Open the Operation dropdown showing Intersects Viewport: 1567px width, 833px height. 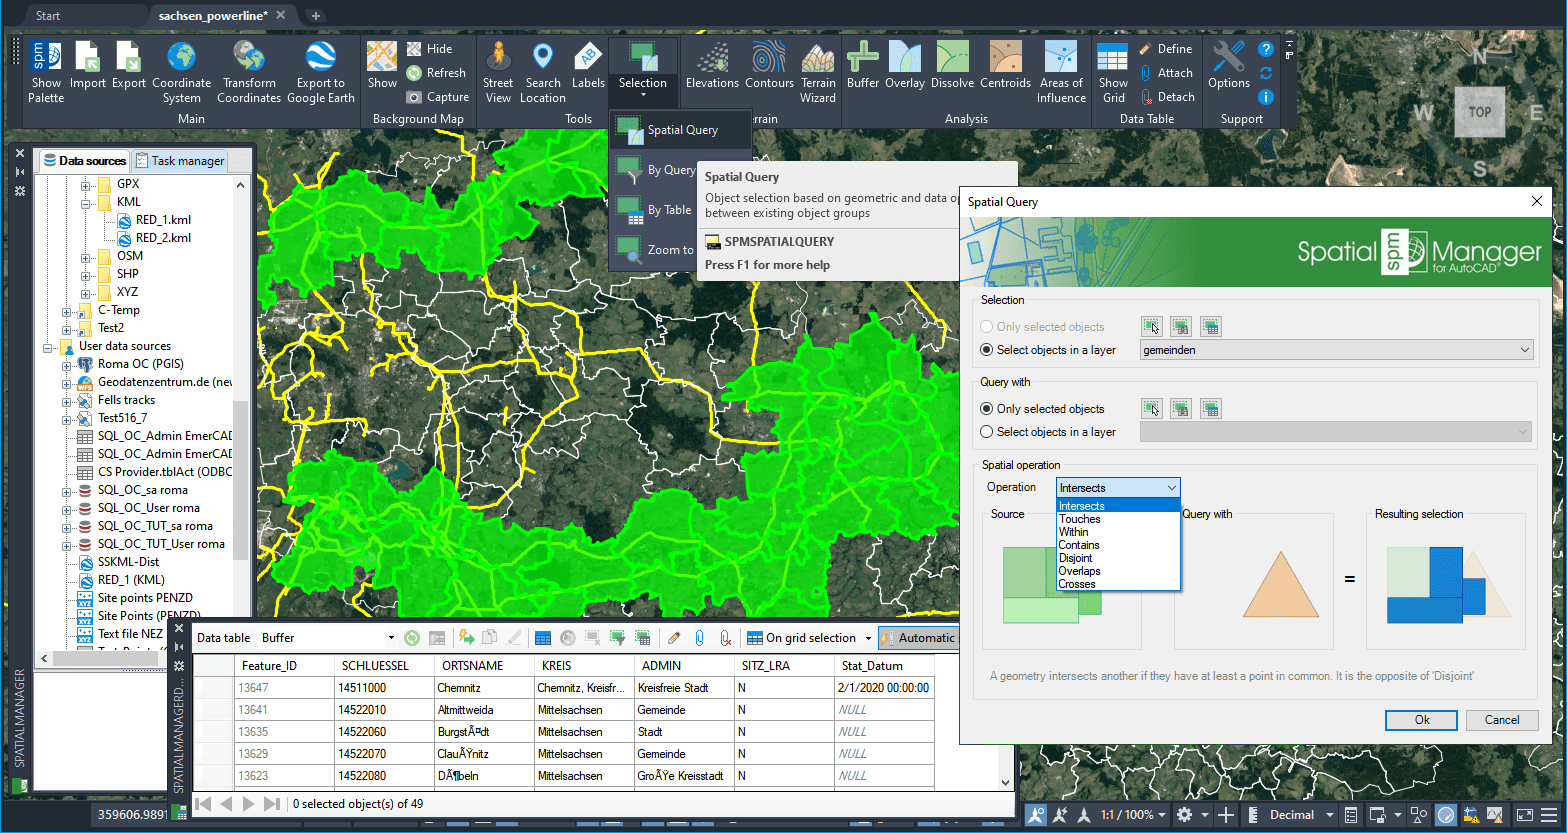tap(1118, 488)
